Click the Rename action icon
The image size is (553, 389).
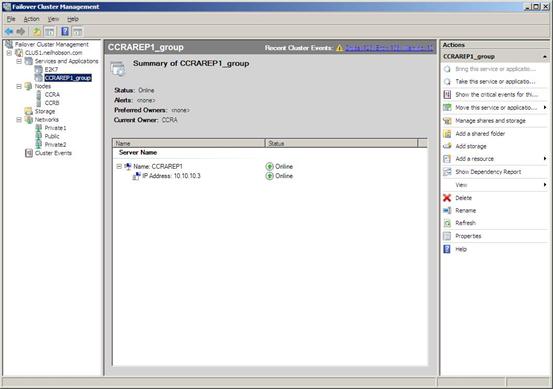[x=447, y=211]
